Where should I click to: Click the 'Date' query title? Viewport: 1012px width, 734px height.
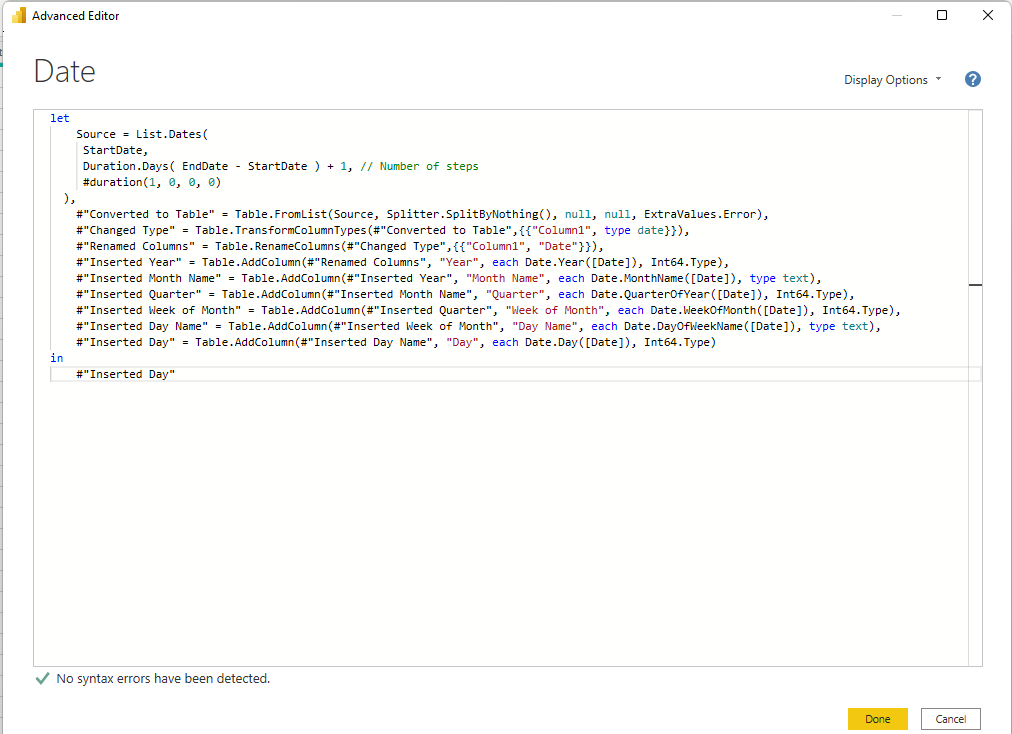[x=65, y=71]
